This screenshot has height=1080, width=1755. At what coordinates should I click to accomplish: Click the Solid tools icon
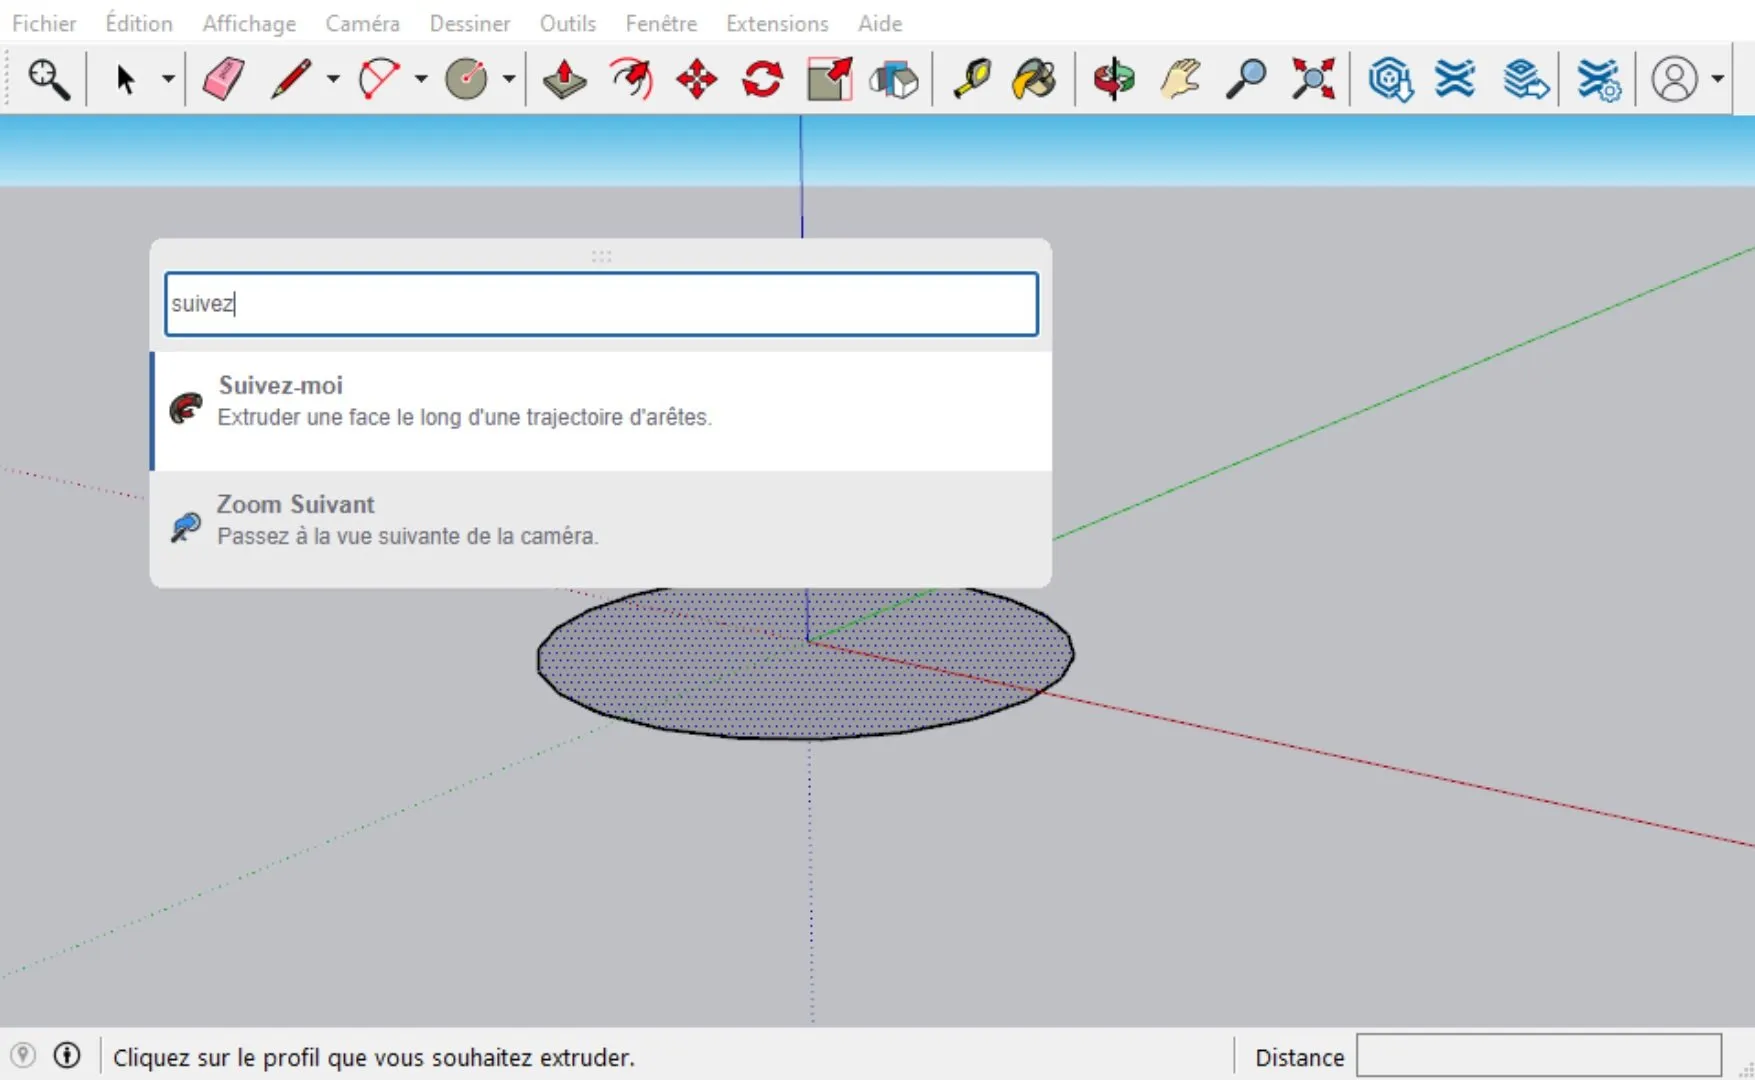coord(894,79)
